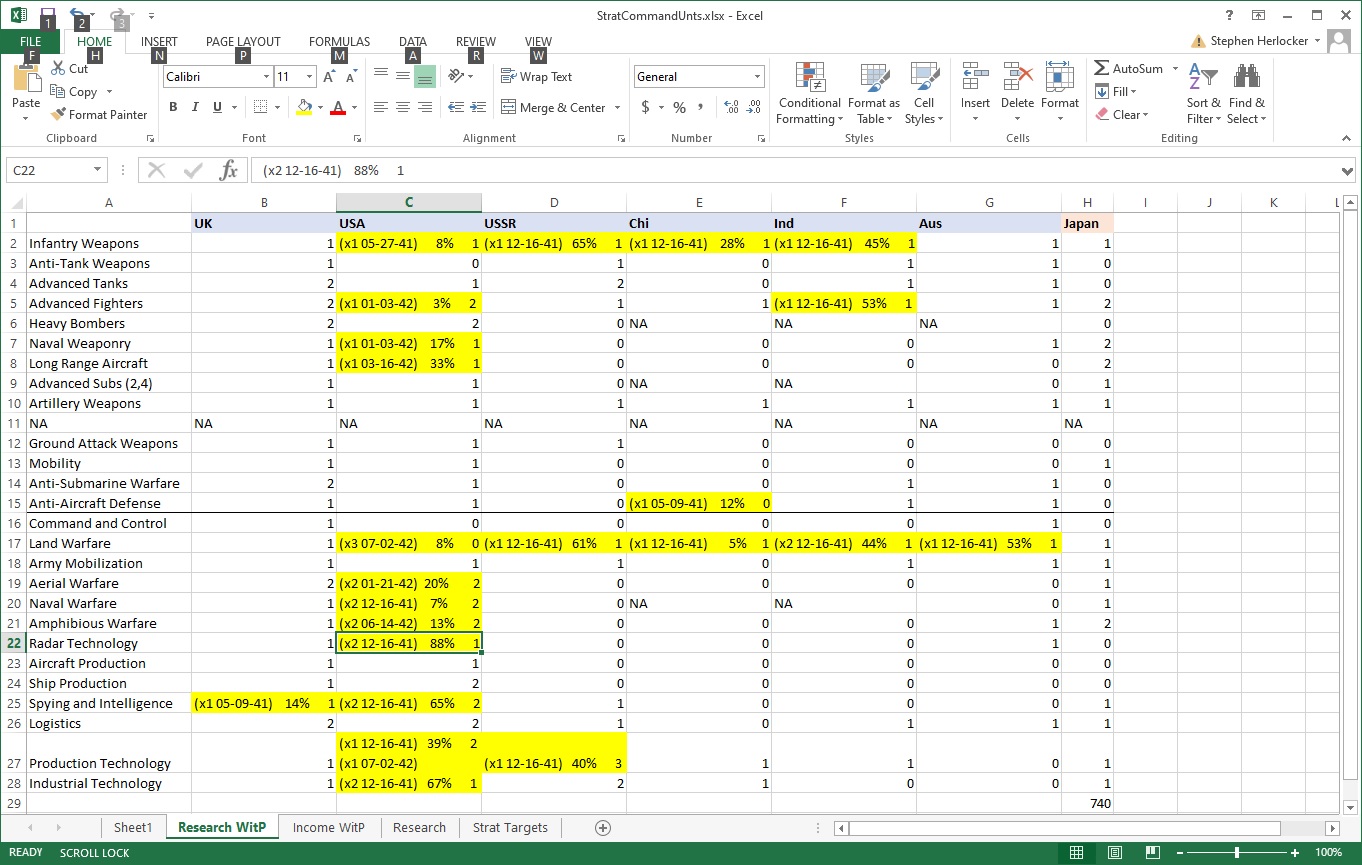
Task: Apply AutoSum to the selection
Action: click(x=1129, y=68)
